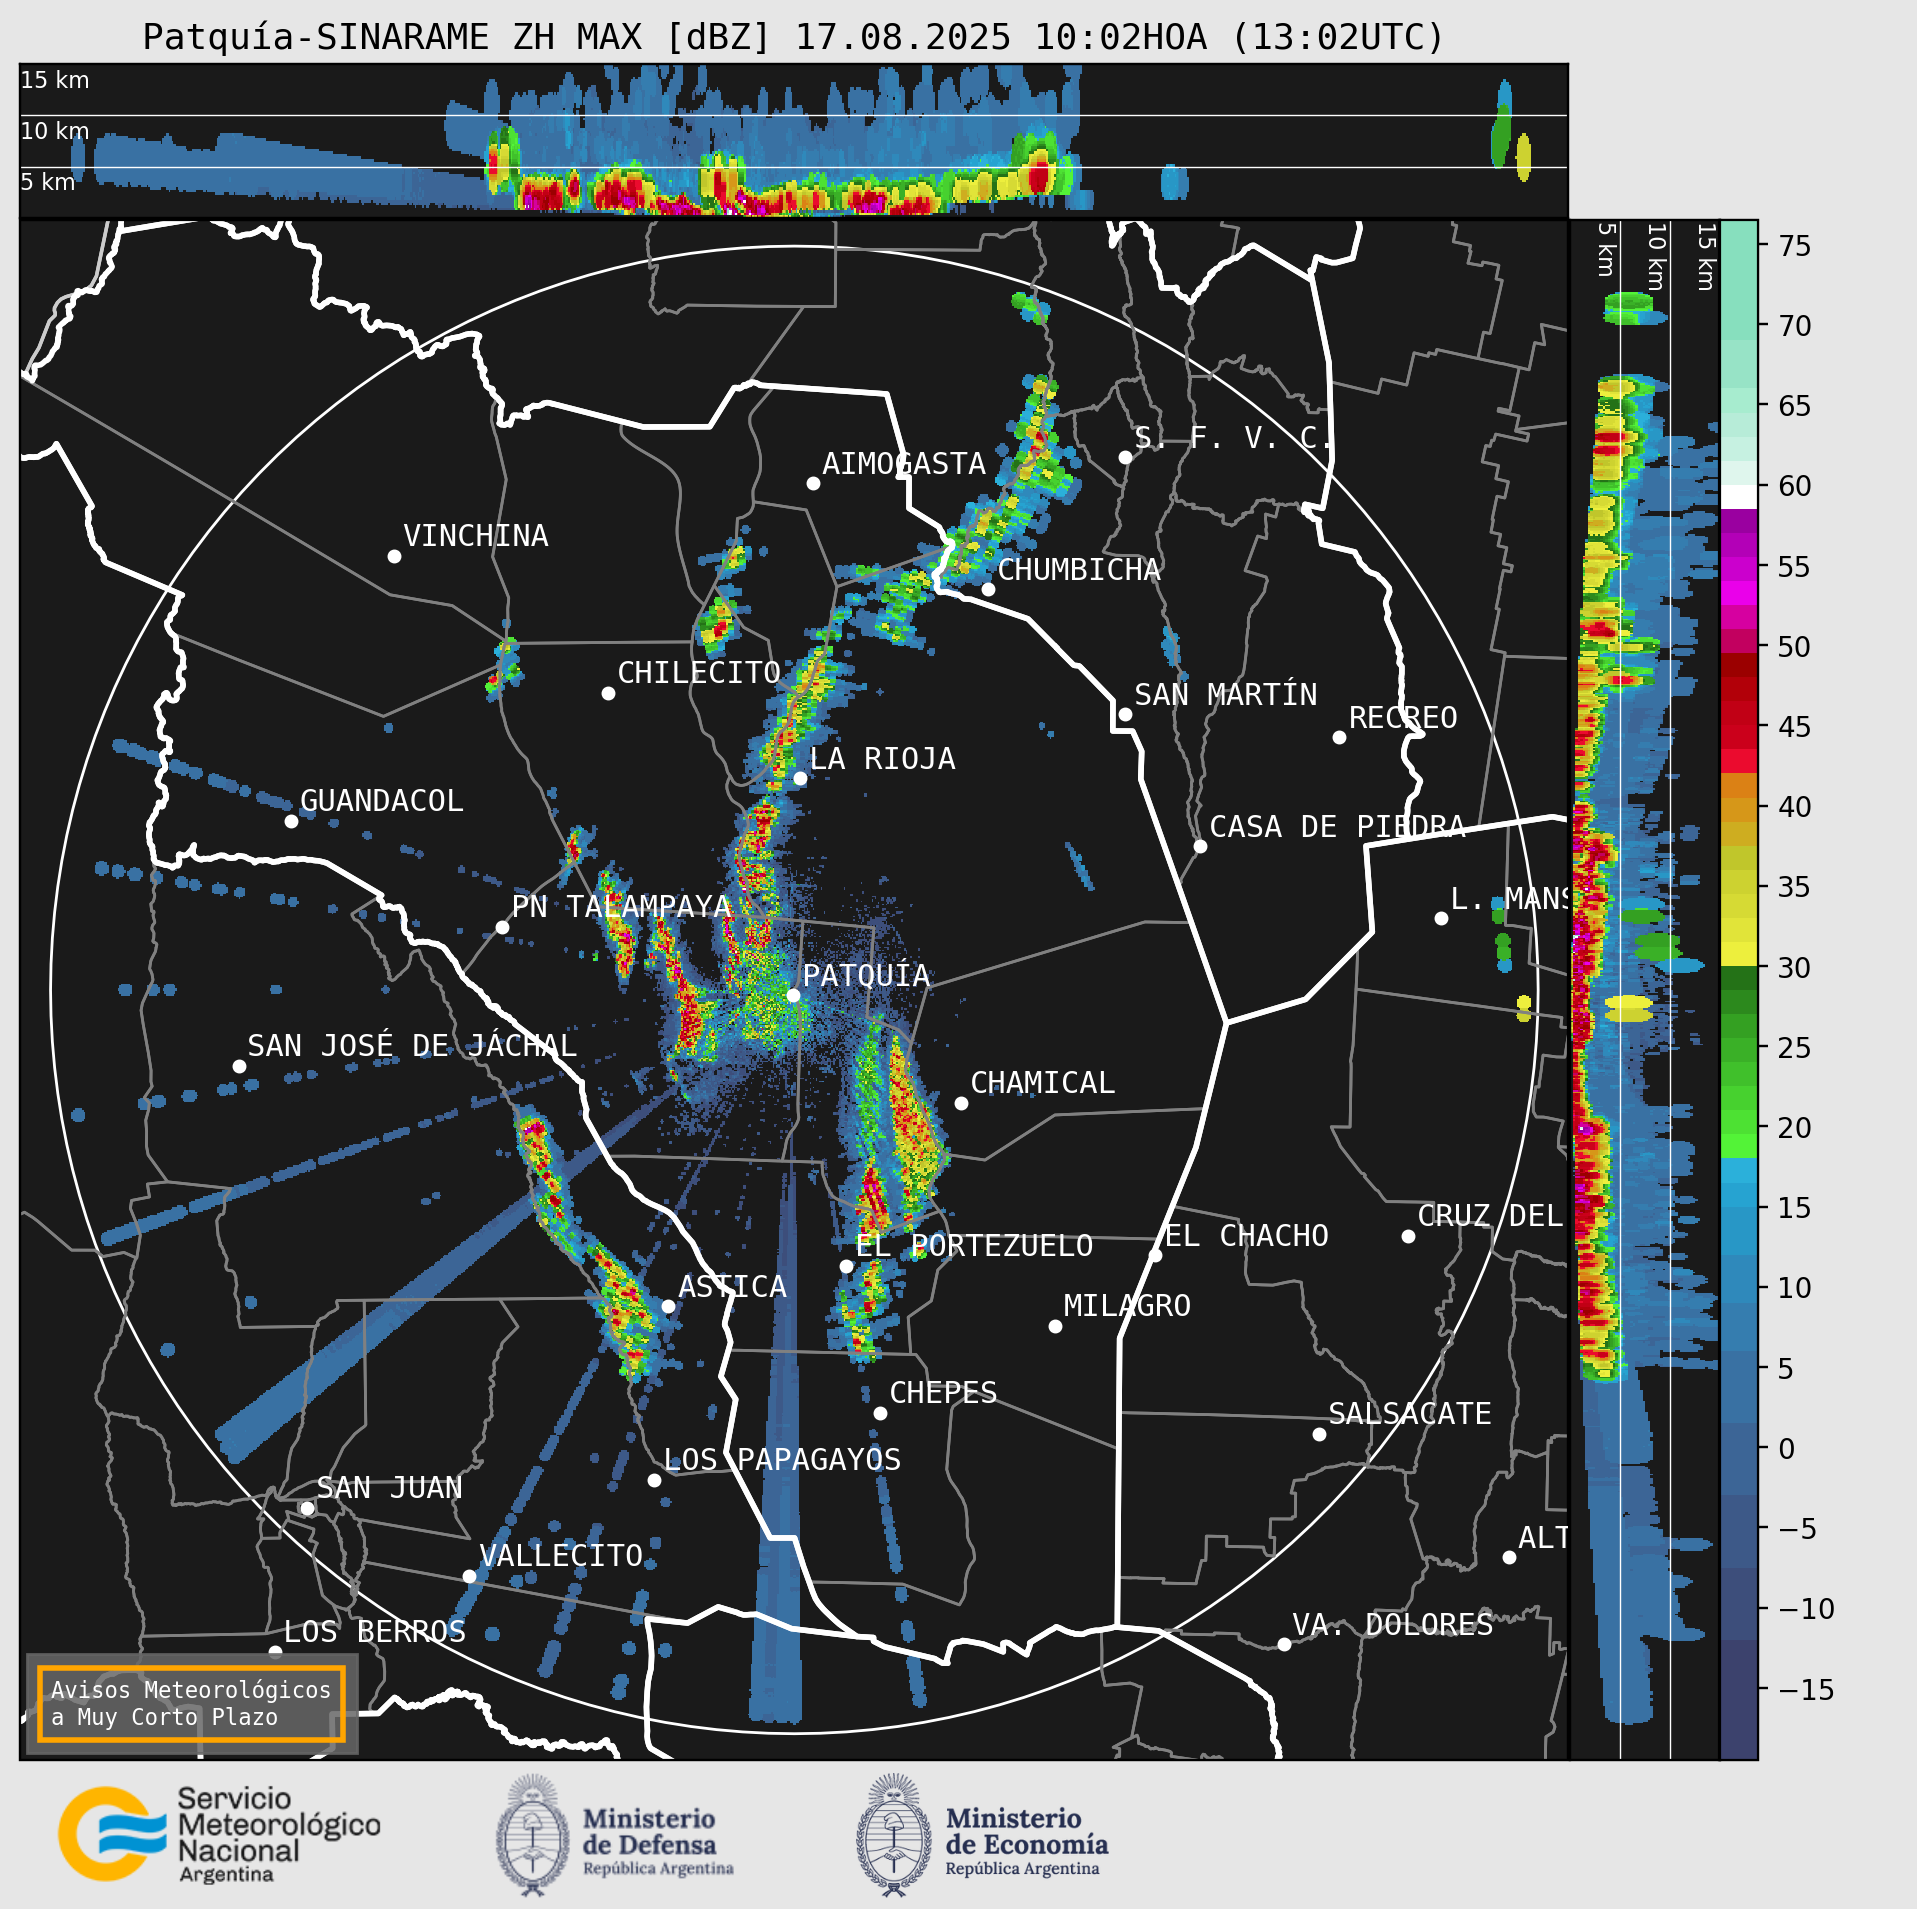The height and width of the screenshot is (1909, 1917).
Task: Click the 15 km label in top cross-section
Action: point(55,80)
